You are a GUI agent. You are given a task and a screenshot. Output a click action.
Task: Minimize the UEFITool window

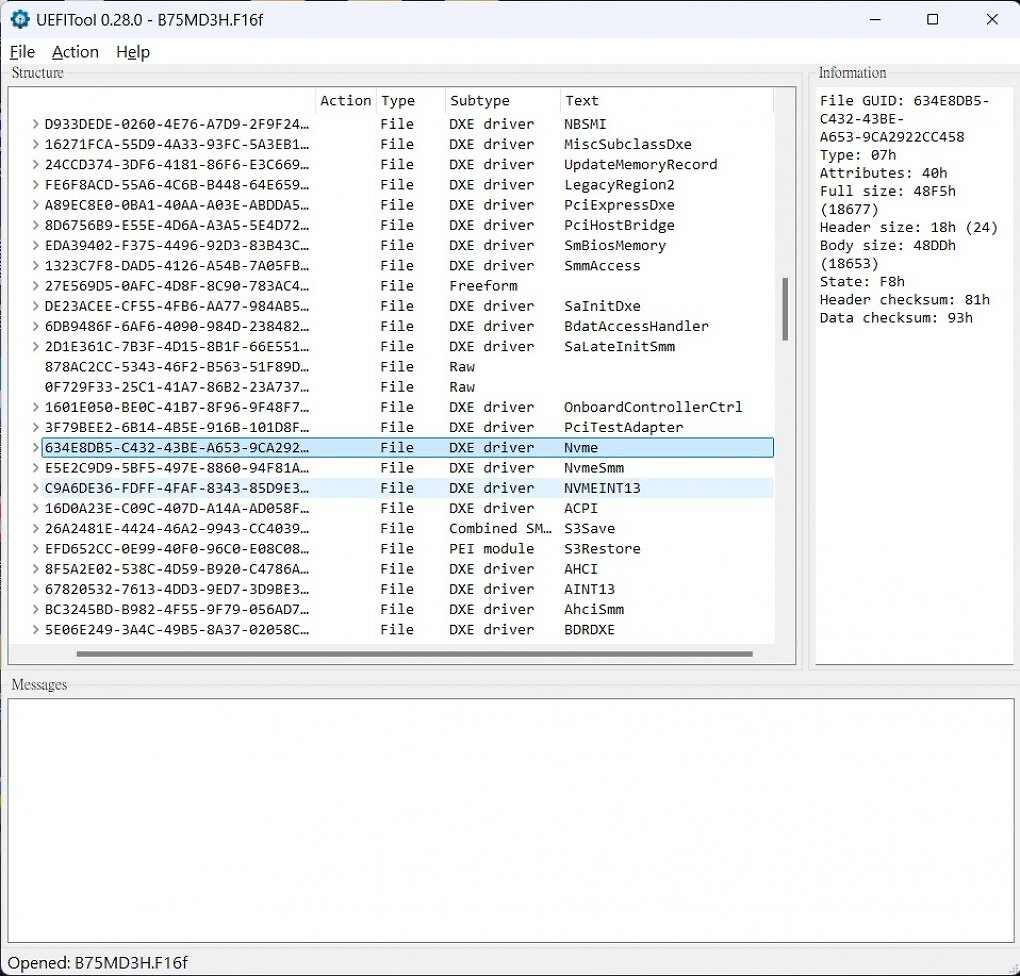click(x=875, y=20)
